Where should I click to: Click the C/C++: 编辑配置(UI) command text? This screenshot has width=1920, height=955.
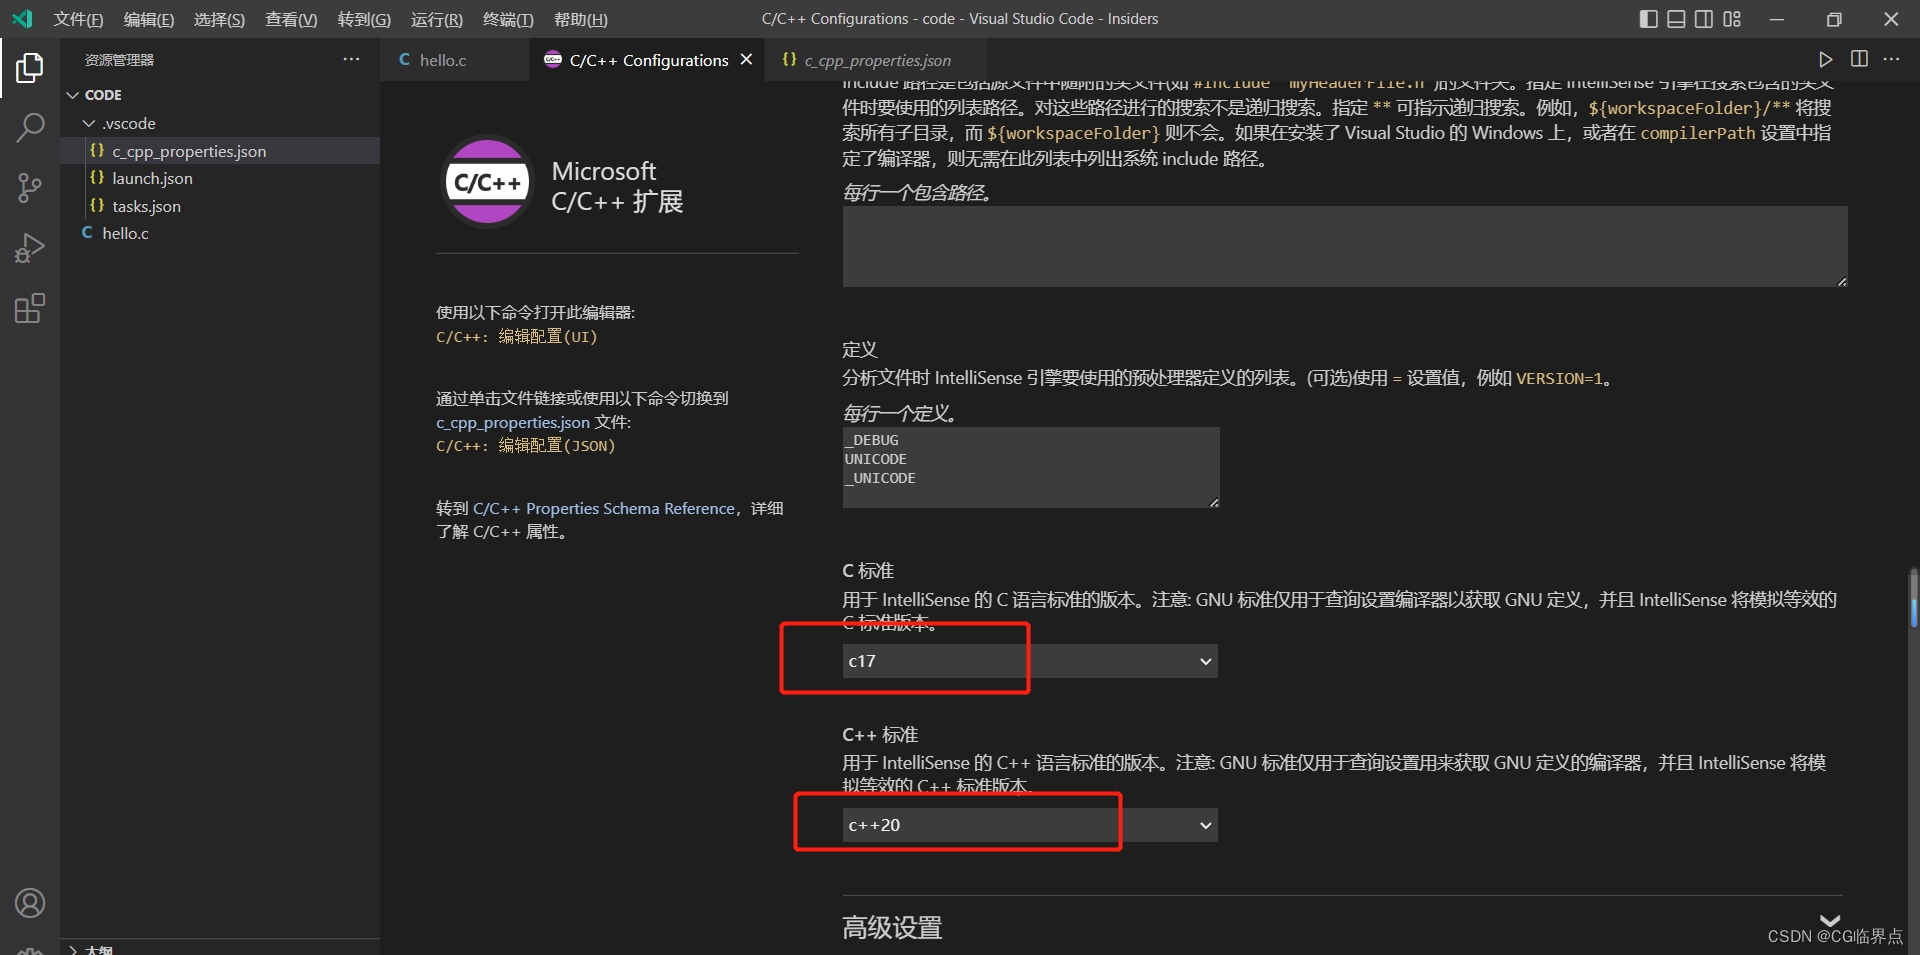pyautogui.click(x=517, y=337)
